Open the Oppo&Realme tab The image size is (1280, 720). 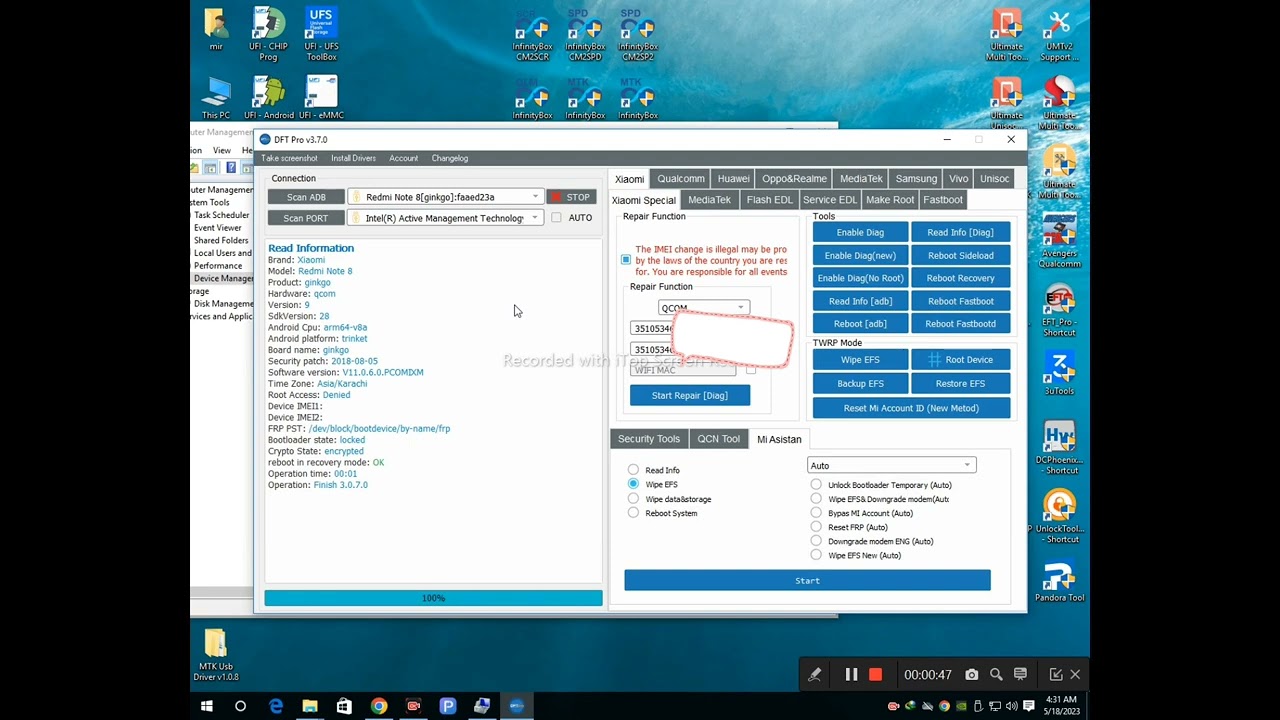tap(794, 179)
